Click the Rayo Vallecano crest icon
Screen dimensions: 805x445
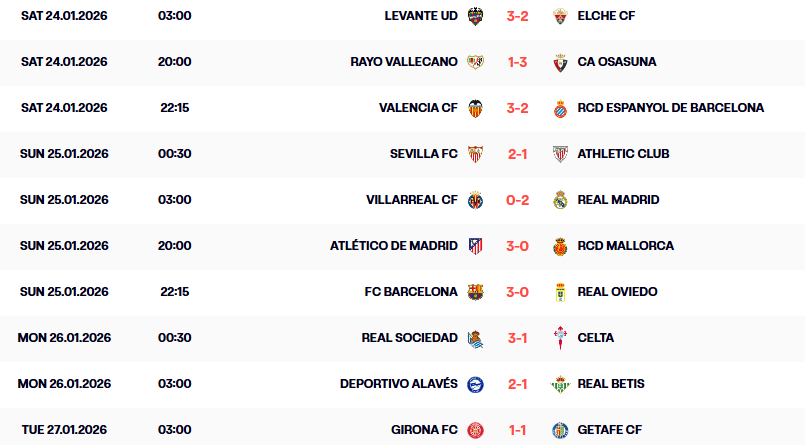click(476, 62)
